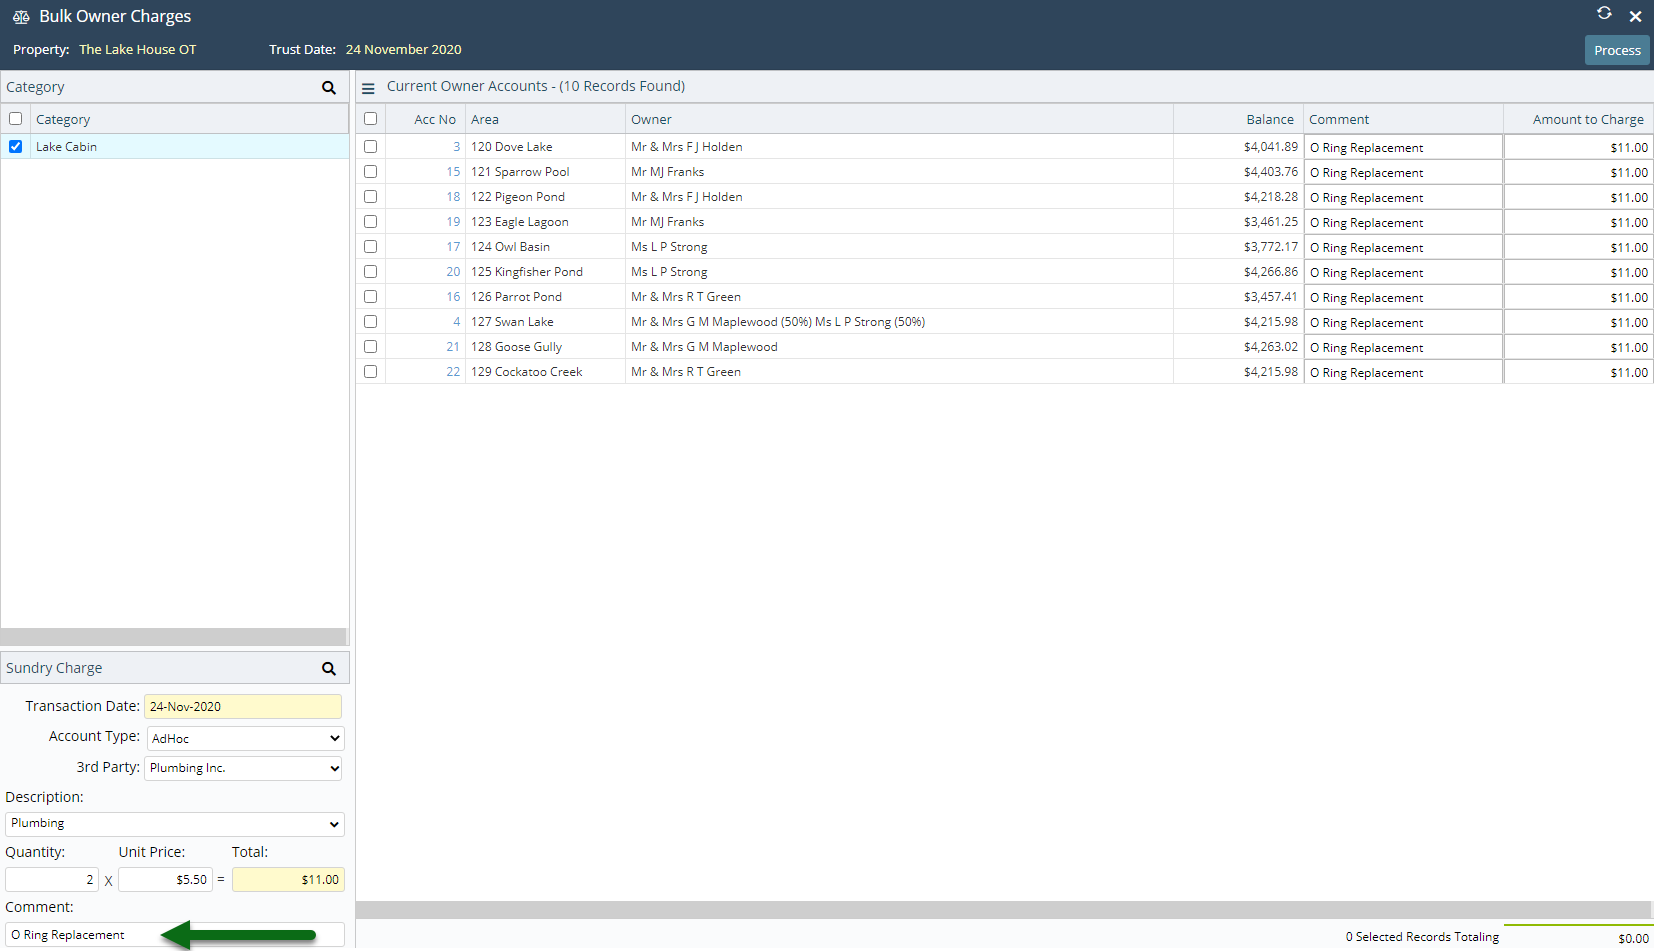Click the Total amount field
This screenshot has width=1654, height=951.
click(288, 880)
